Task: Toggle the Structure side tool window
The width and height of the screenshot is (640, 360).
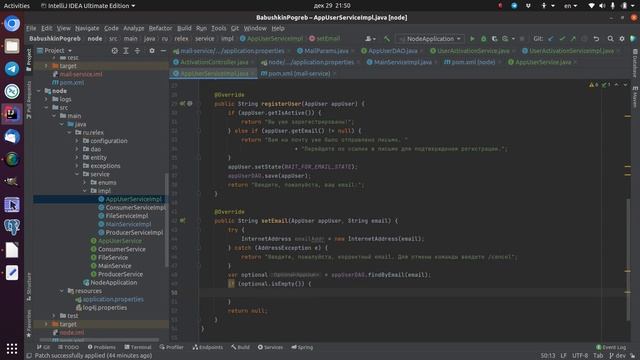Action: point(29,287)
